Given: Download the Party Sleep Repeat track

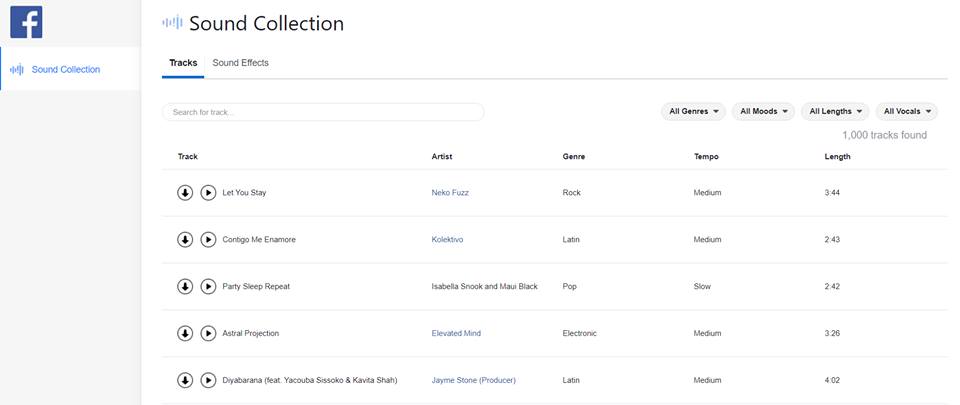Looking at the screenshot, I should [185, 286].
